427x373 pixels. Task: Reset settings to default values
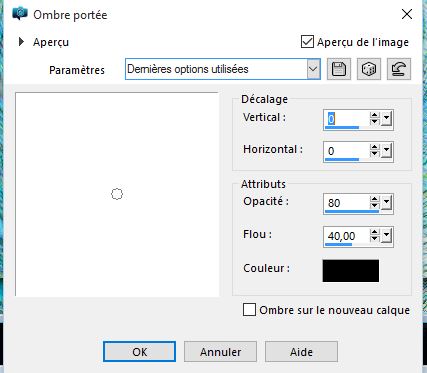pyautogui.click(x=399, y=69)
